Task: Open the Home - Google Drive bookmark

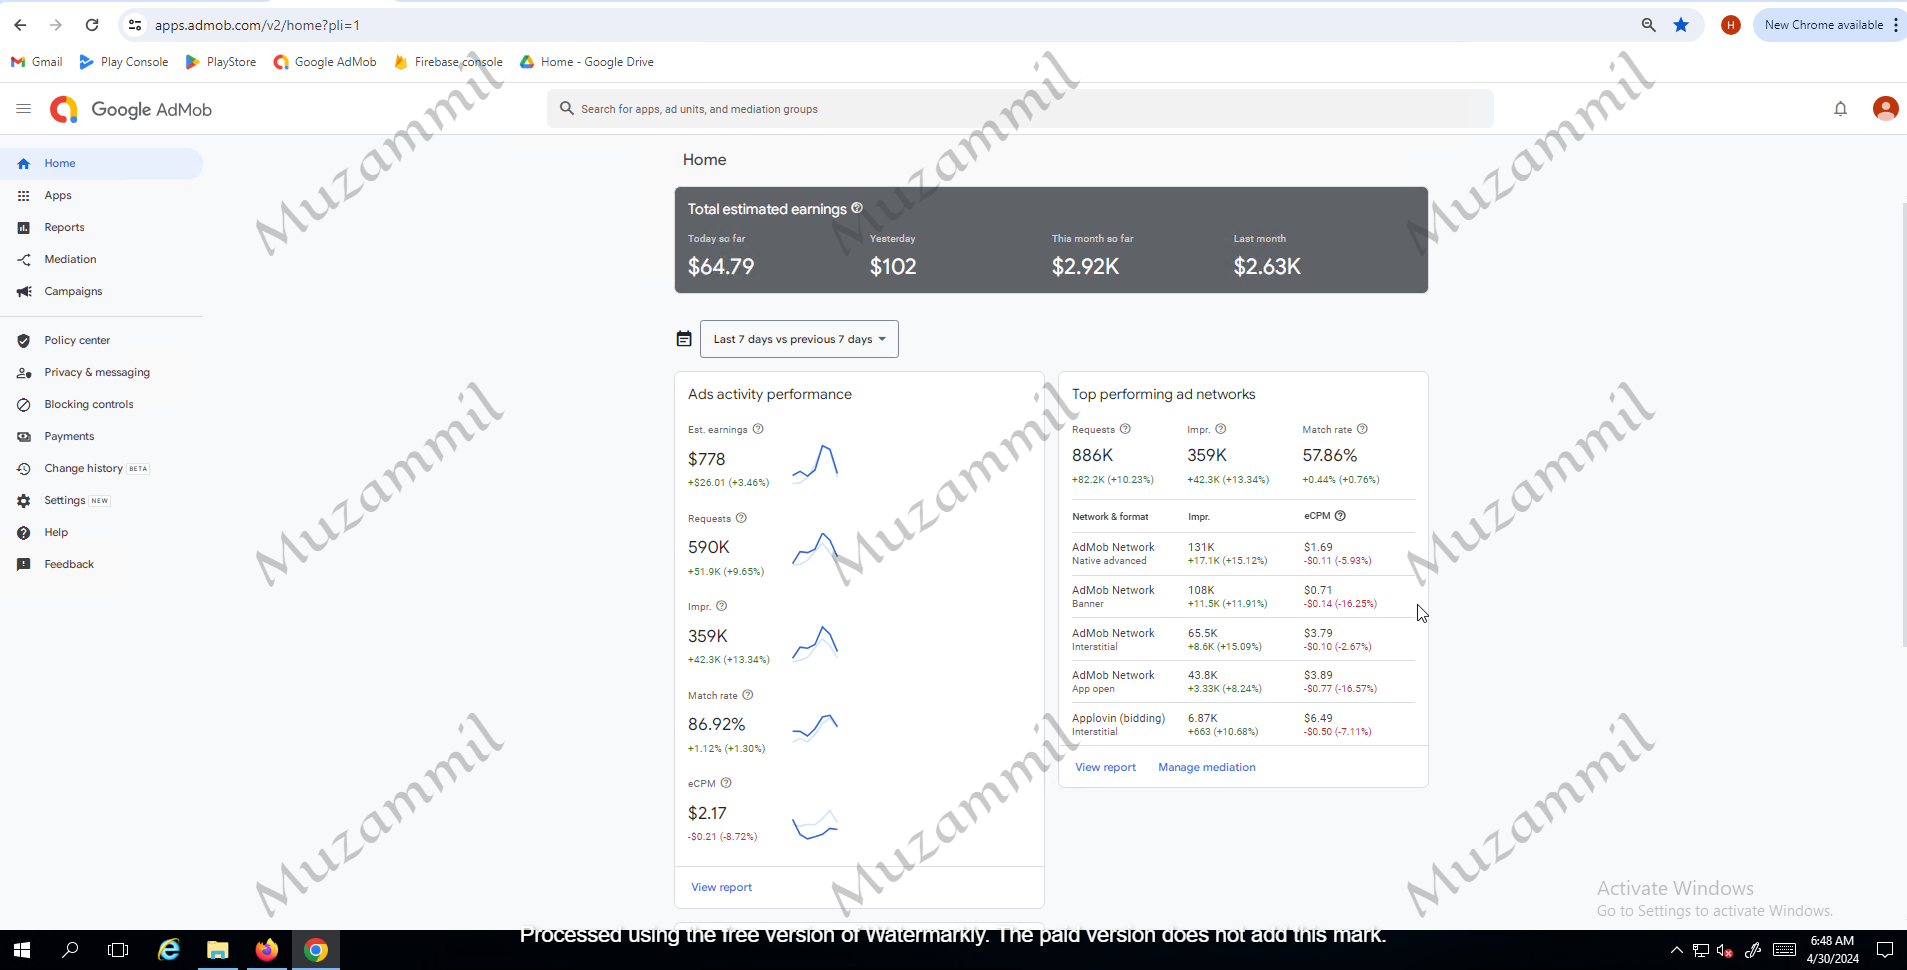Action: 587,62
